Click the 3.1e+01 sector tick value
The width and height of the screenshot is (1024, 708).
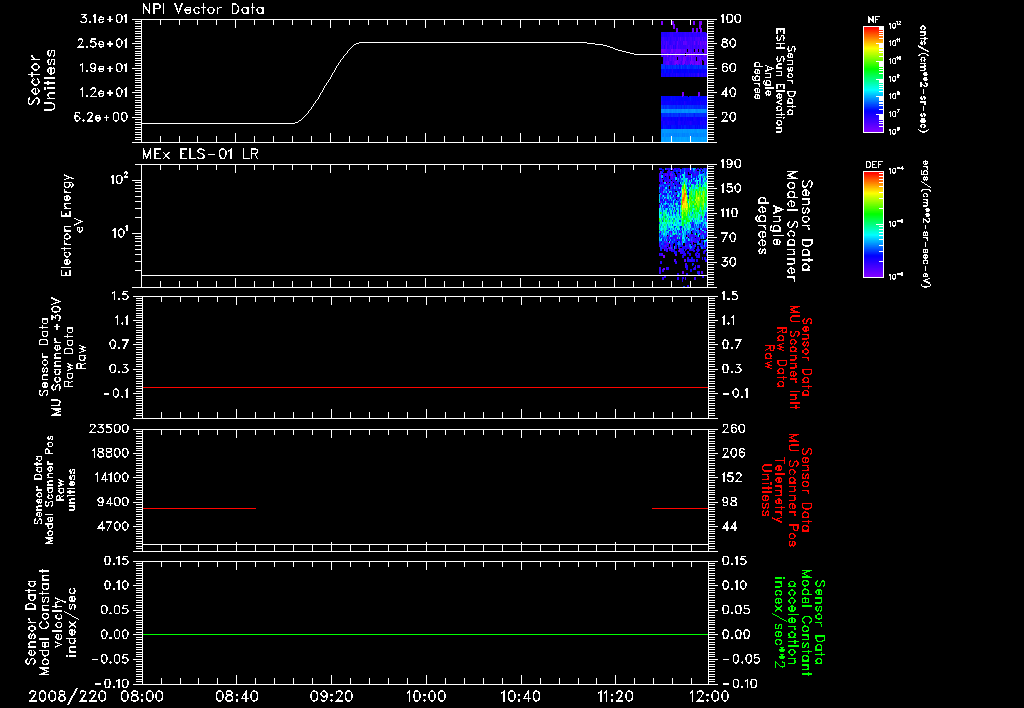coord(104,18)
